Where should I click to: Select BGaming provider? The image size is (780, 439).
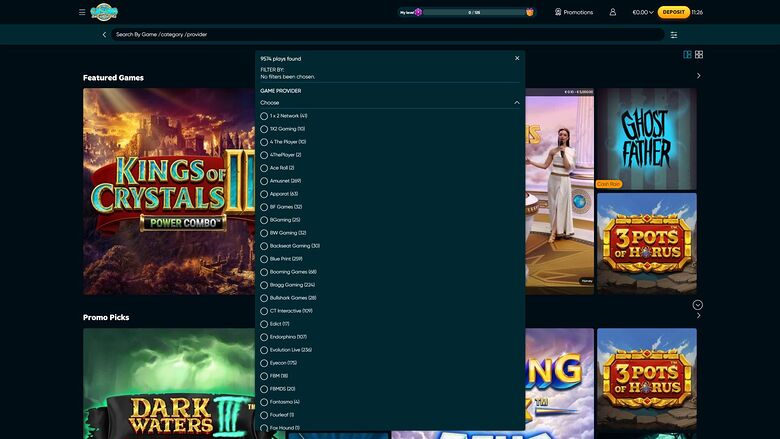[280, 220]
